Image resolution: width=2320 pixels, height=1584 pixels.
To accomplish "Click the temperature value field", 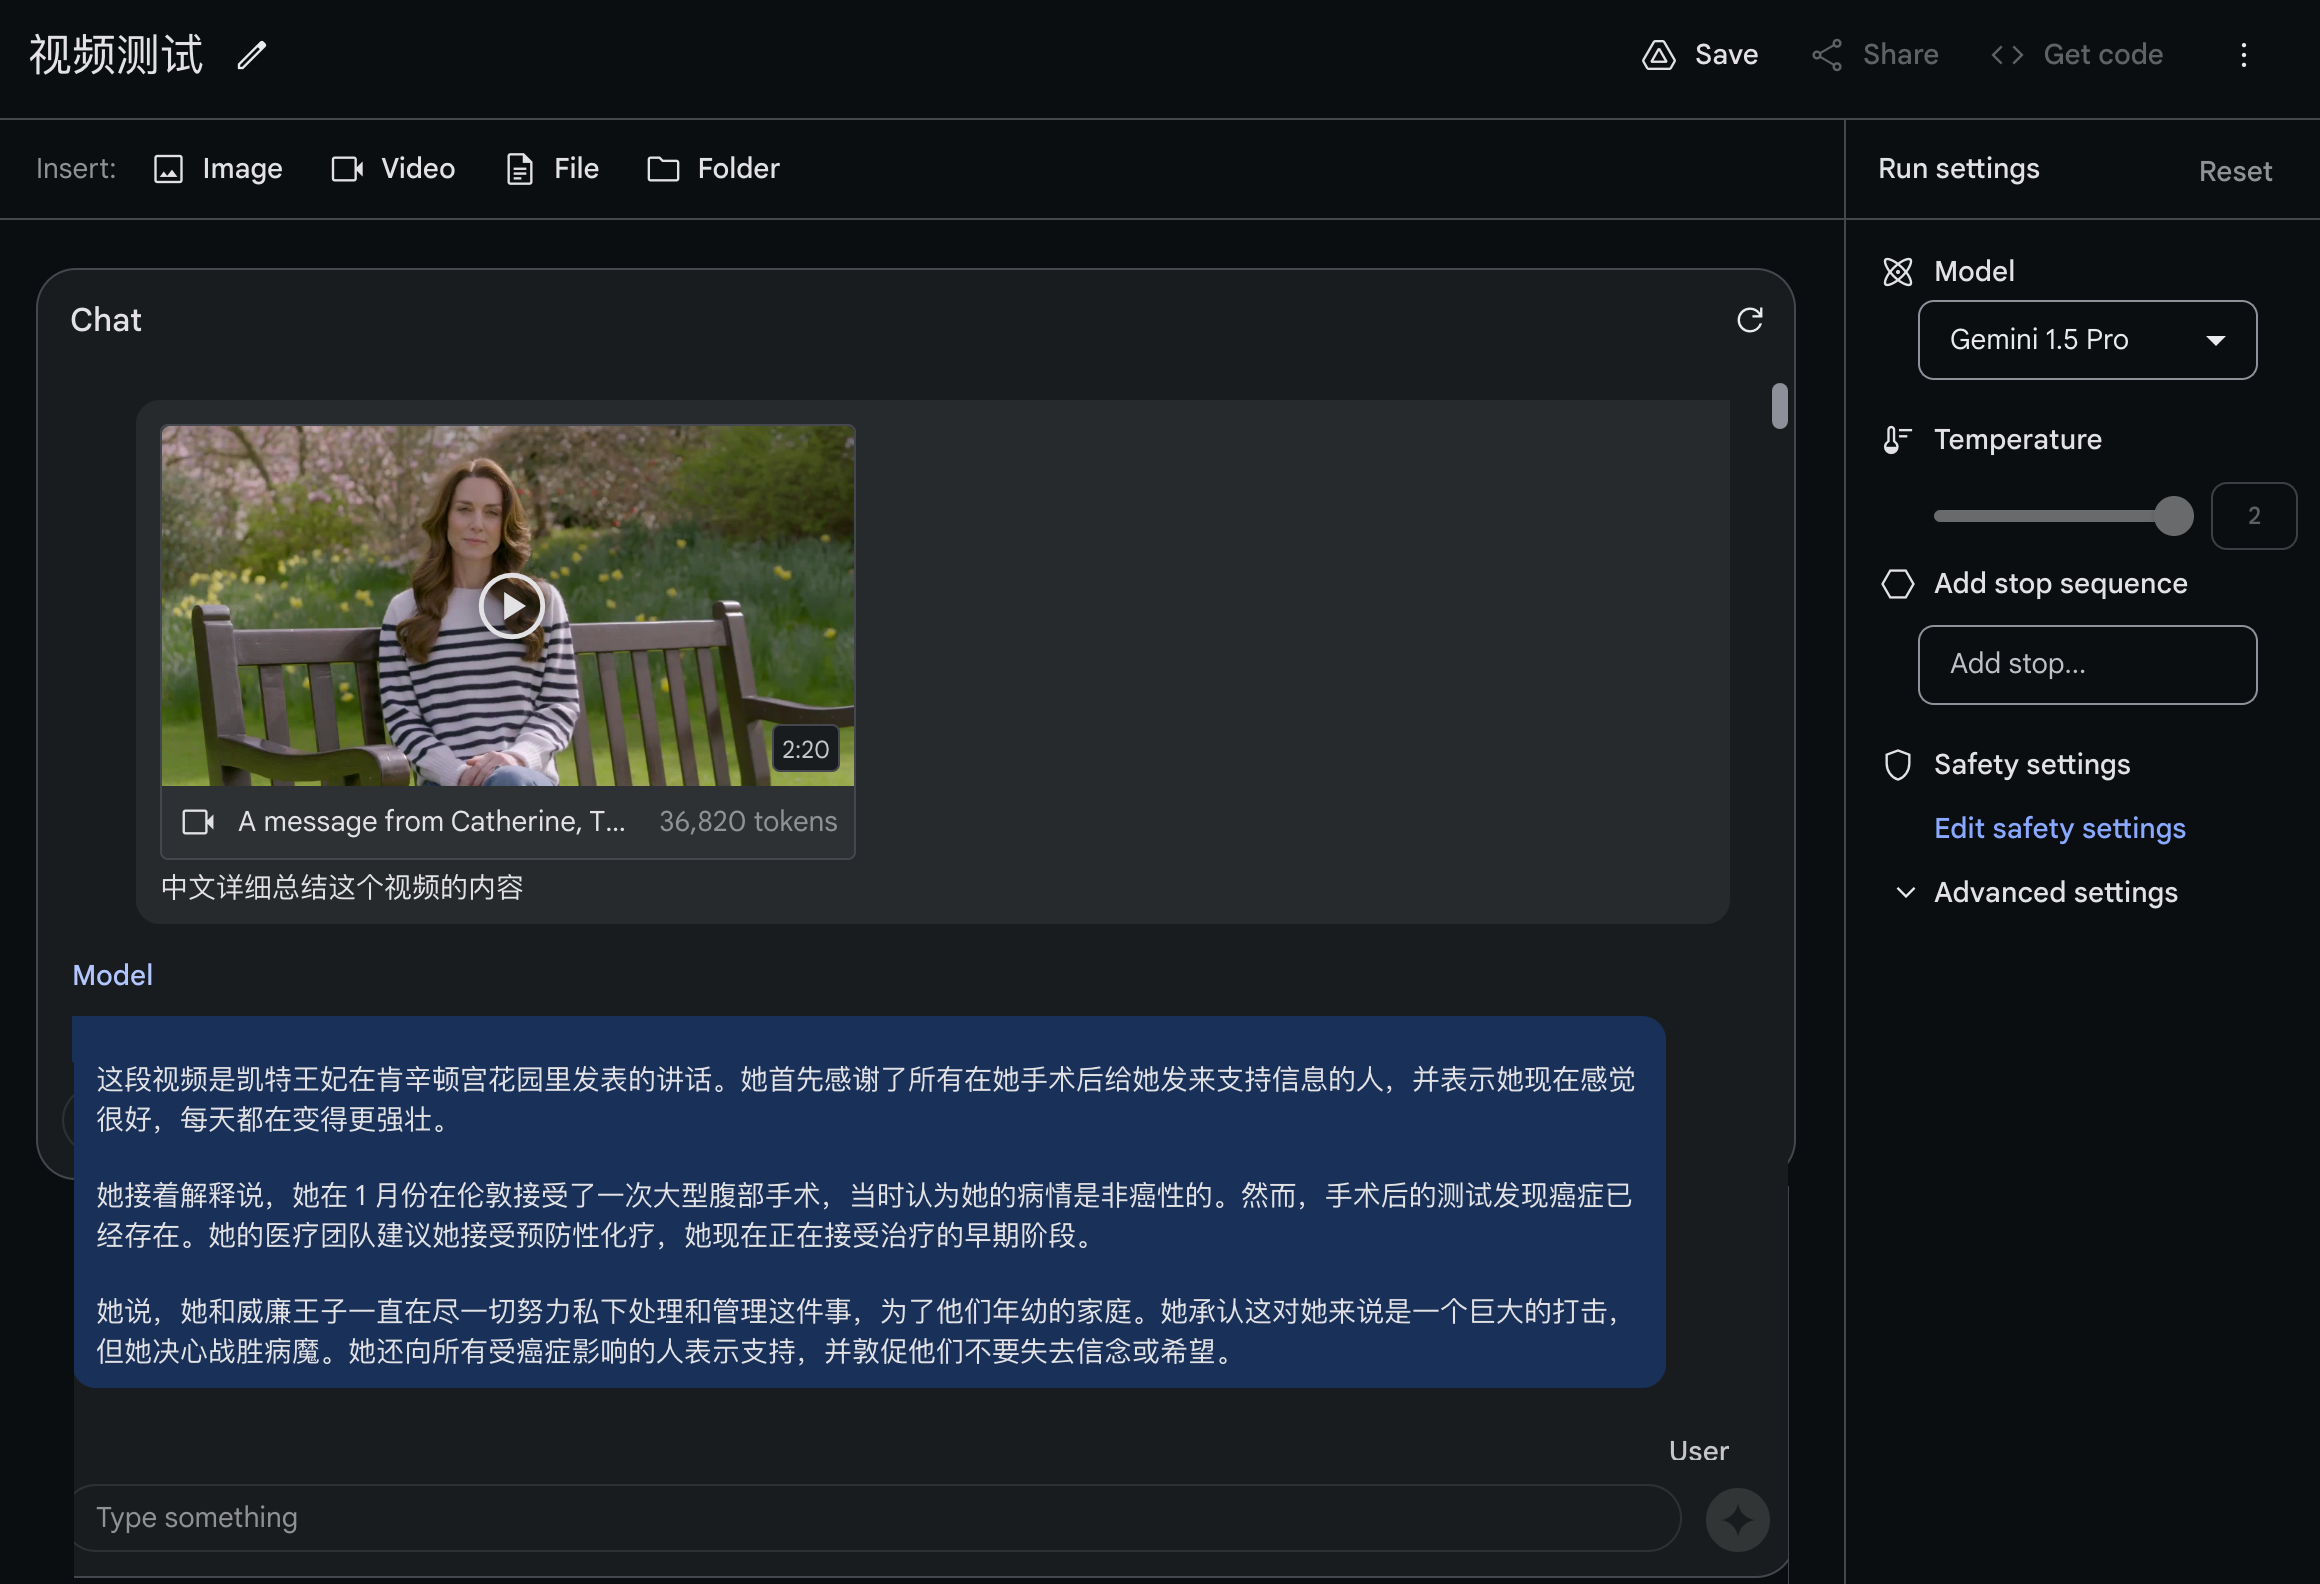I will click(2253, 516).
